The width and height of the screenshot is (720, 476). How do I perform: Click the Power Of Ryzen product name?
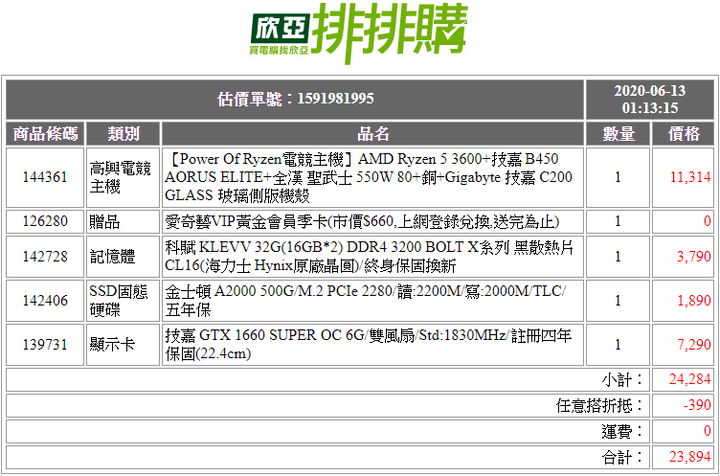[369, 177]
